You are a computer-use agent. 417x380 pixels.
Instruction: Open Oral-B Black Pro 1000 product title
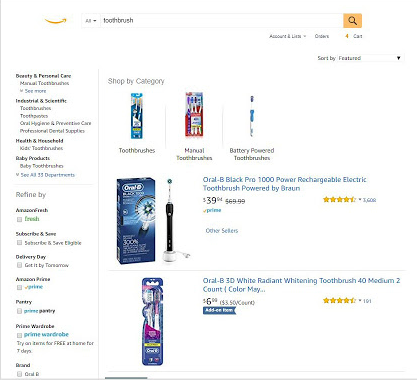[x=284, y=184]
